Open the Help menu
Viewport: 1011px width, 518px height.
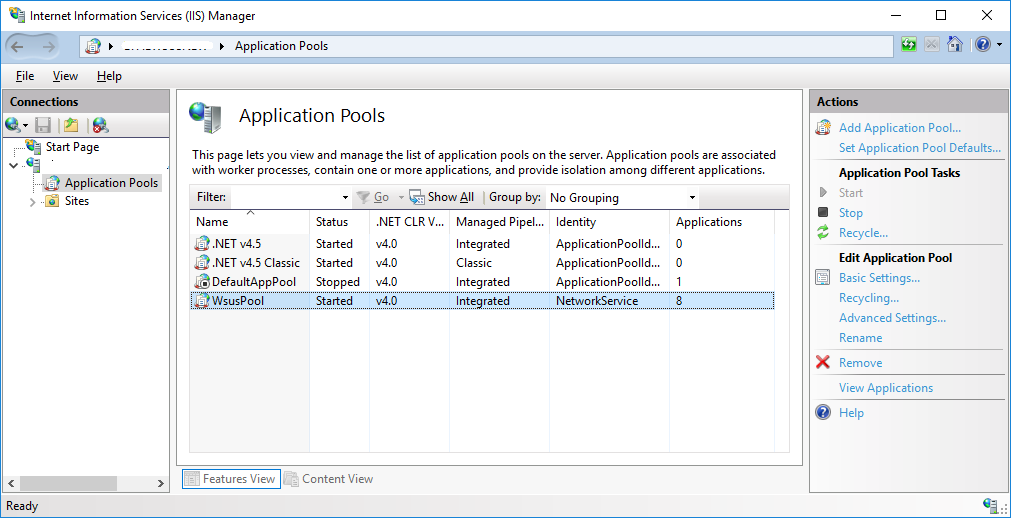tap(109, 76)
